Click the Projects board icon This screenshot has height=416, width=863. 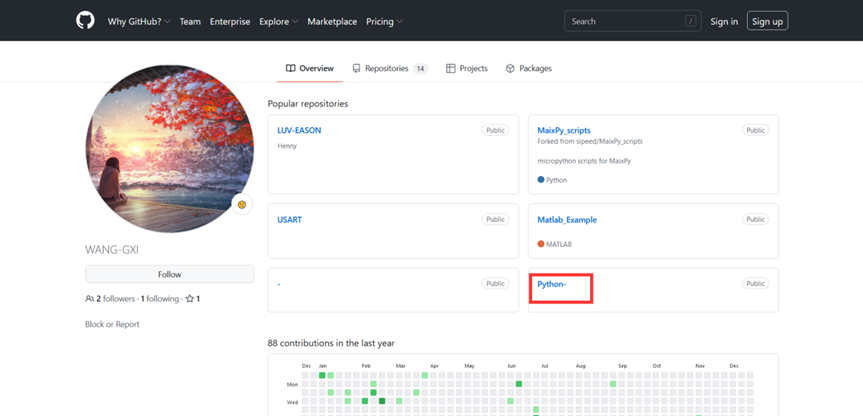(x=451, y=69)
